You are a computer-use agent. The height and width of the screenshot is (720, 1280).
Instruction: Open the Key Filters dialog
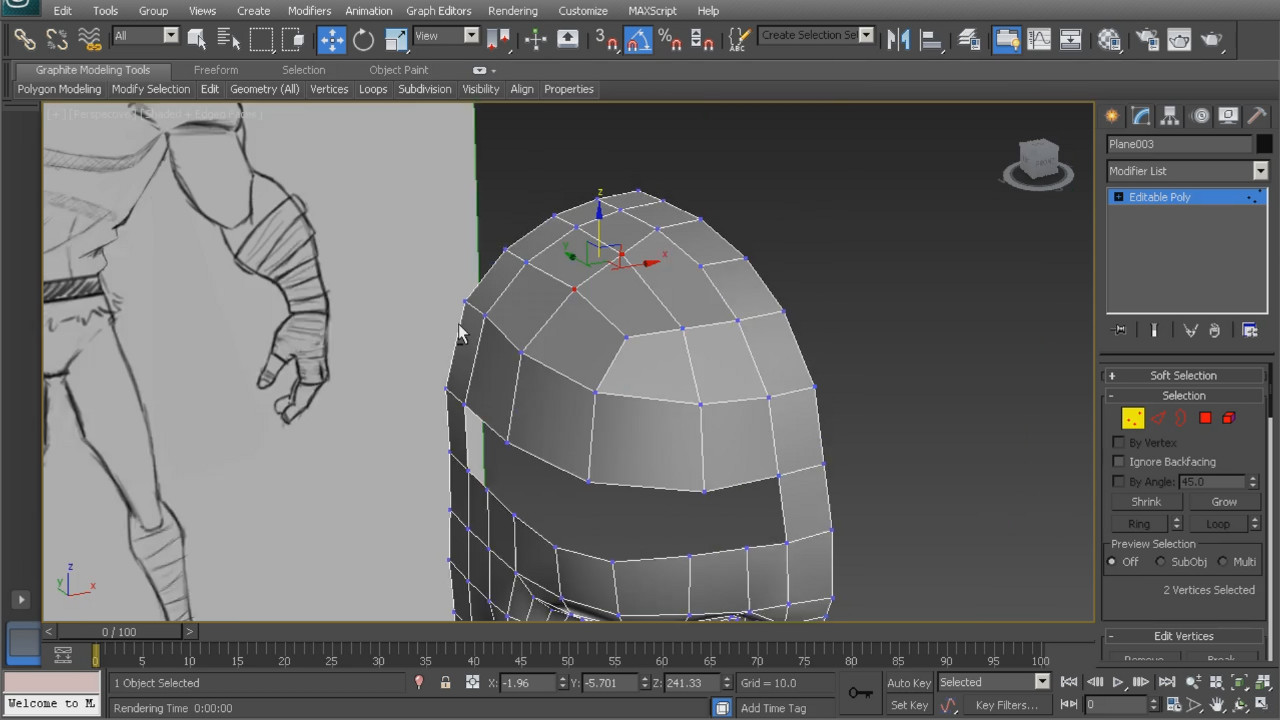pyautogui.click(x=1006, y=705)
